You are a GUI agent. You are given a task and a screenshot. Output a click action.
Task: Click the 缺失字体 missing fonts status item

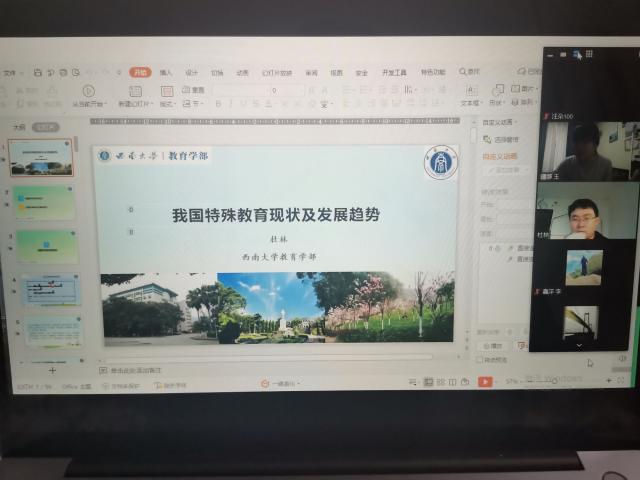171,385
